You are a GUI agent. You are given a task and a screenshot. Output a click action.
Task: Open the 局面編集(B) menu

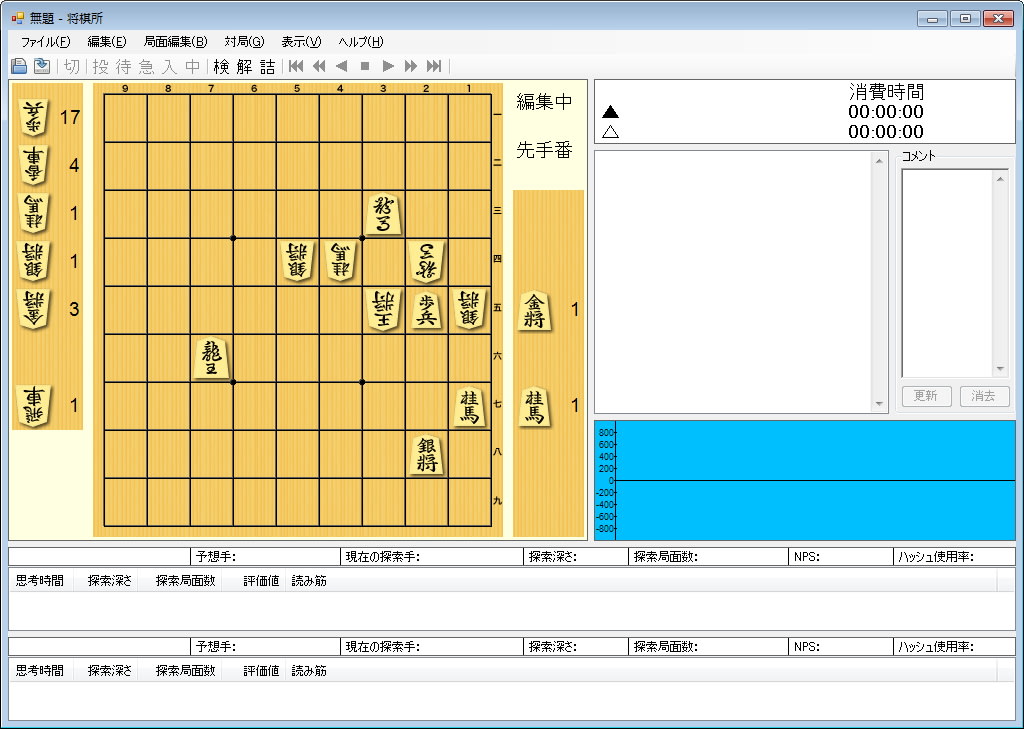[175, 42]
